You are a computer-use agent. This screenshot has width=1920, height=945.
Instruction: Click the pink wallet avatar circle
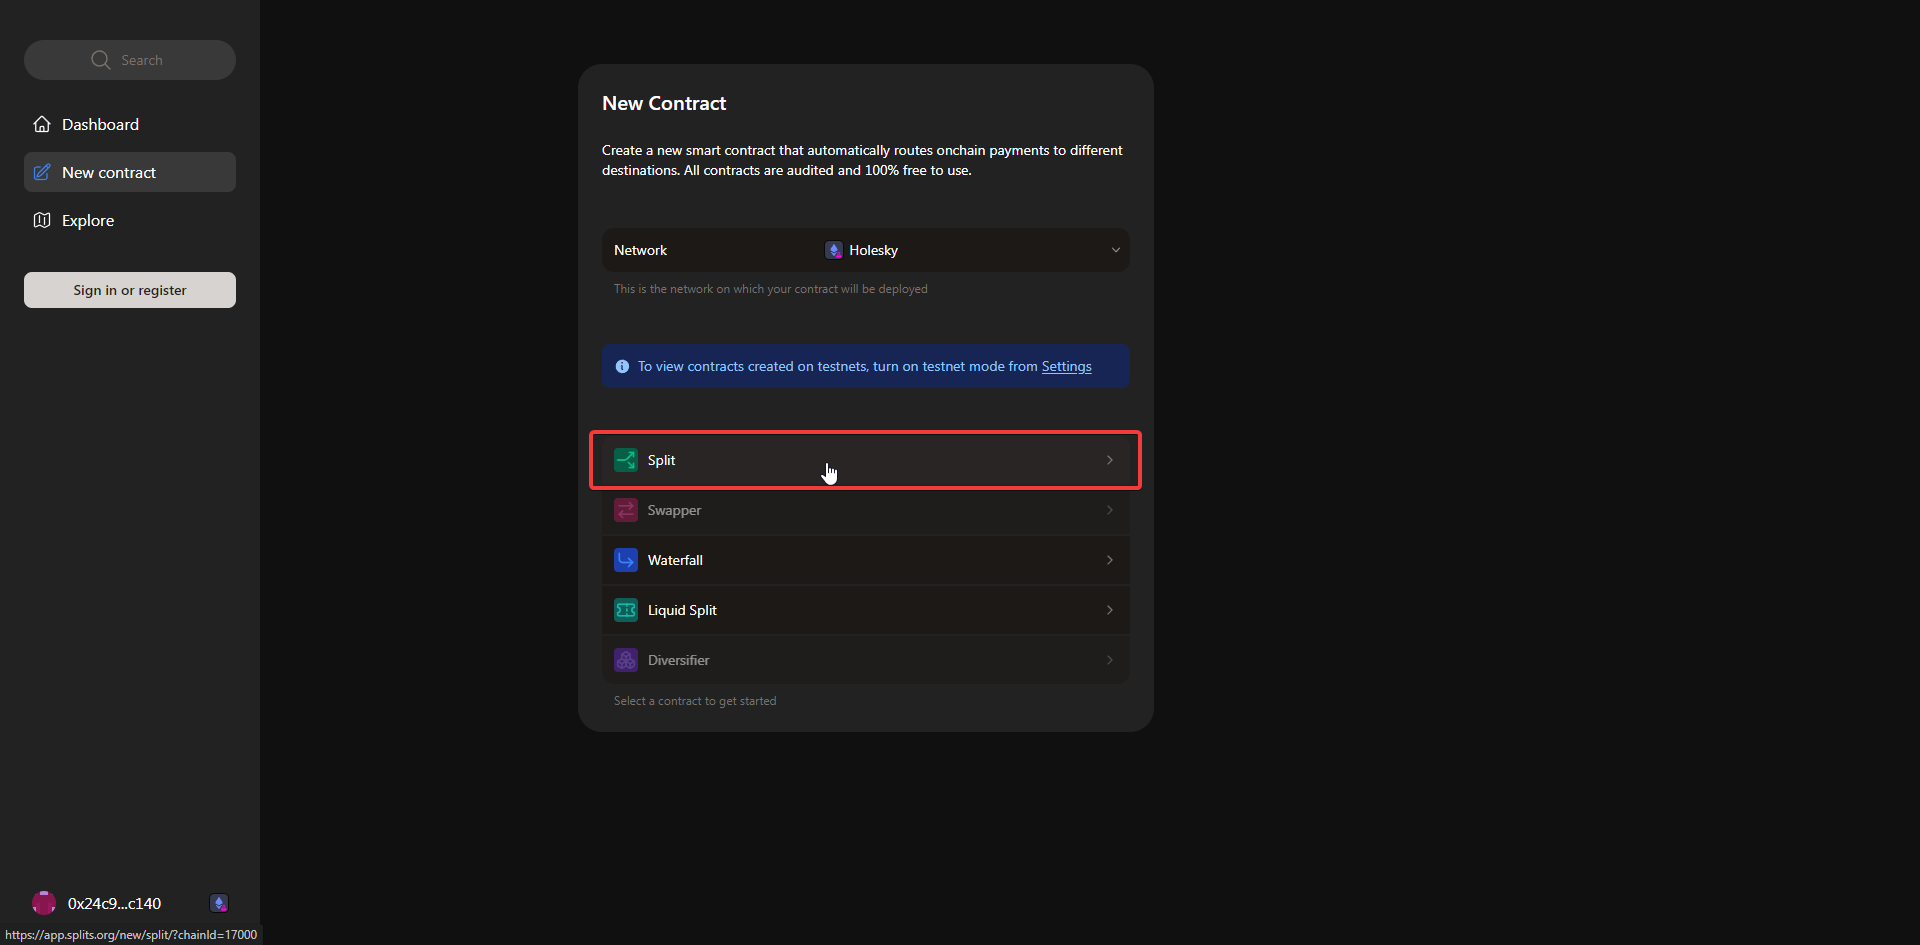(x=43, y=903)
